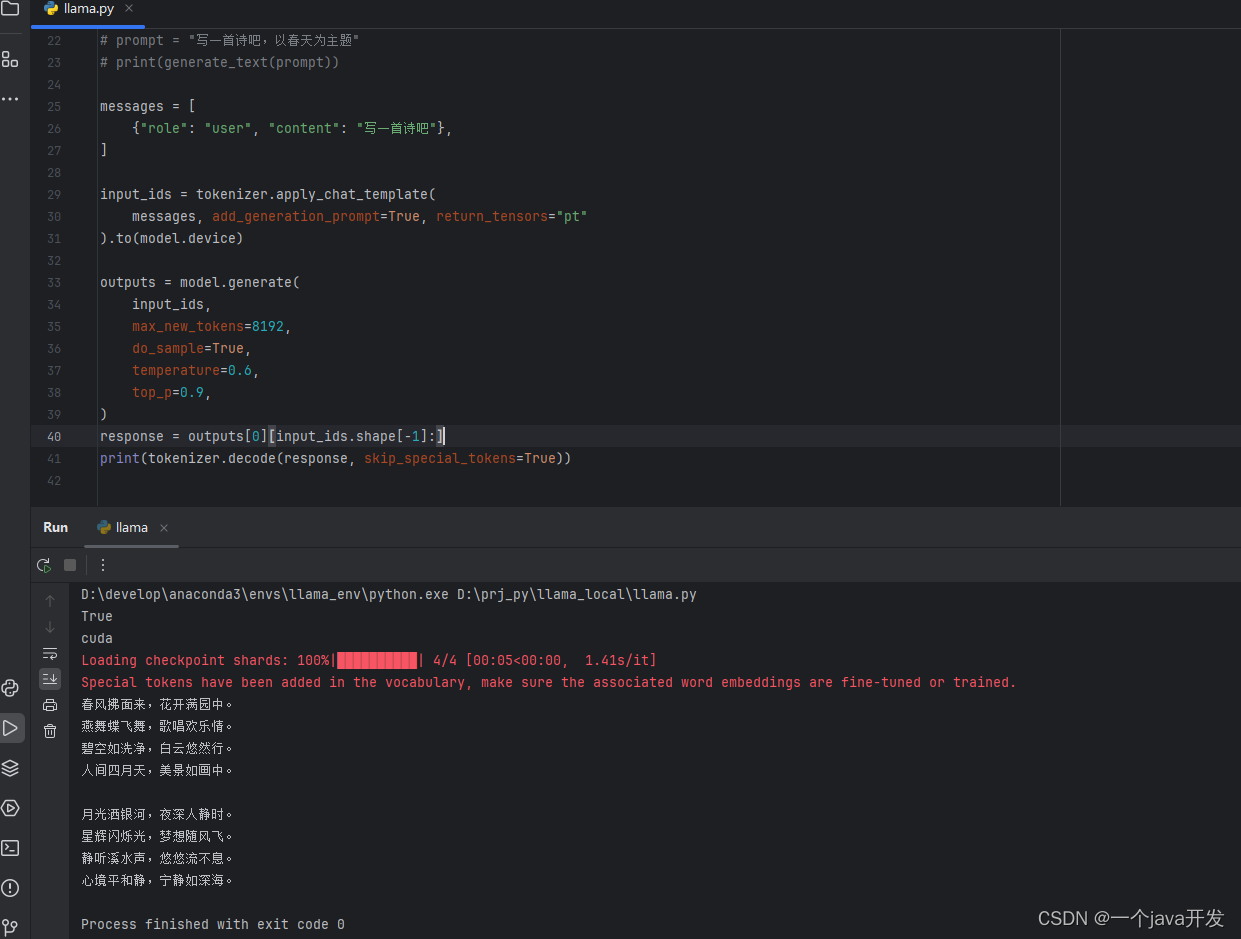Select the Run panel title tab
Screen dimensions: 1241x939
pyautogui.click(x=56, y=527)
